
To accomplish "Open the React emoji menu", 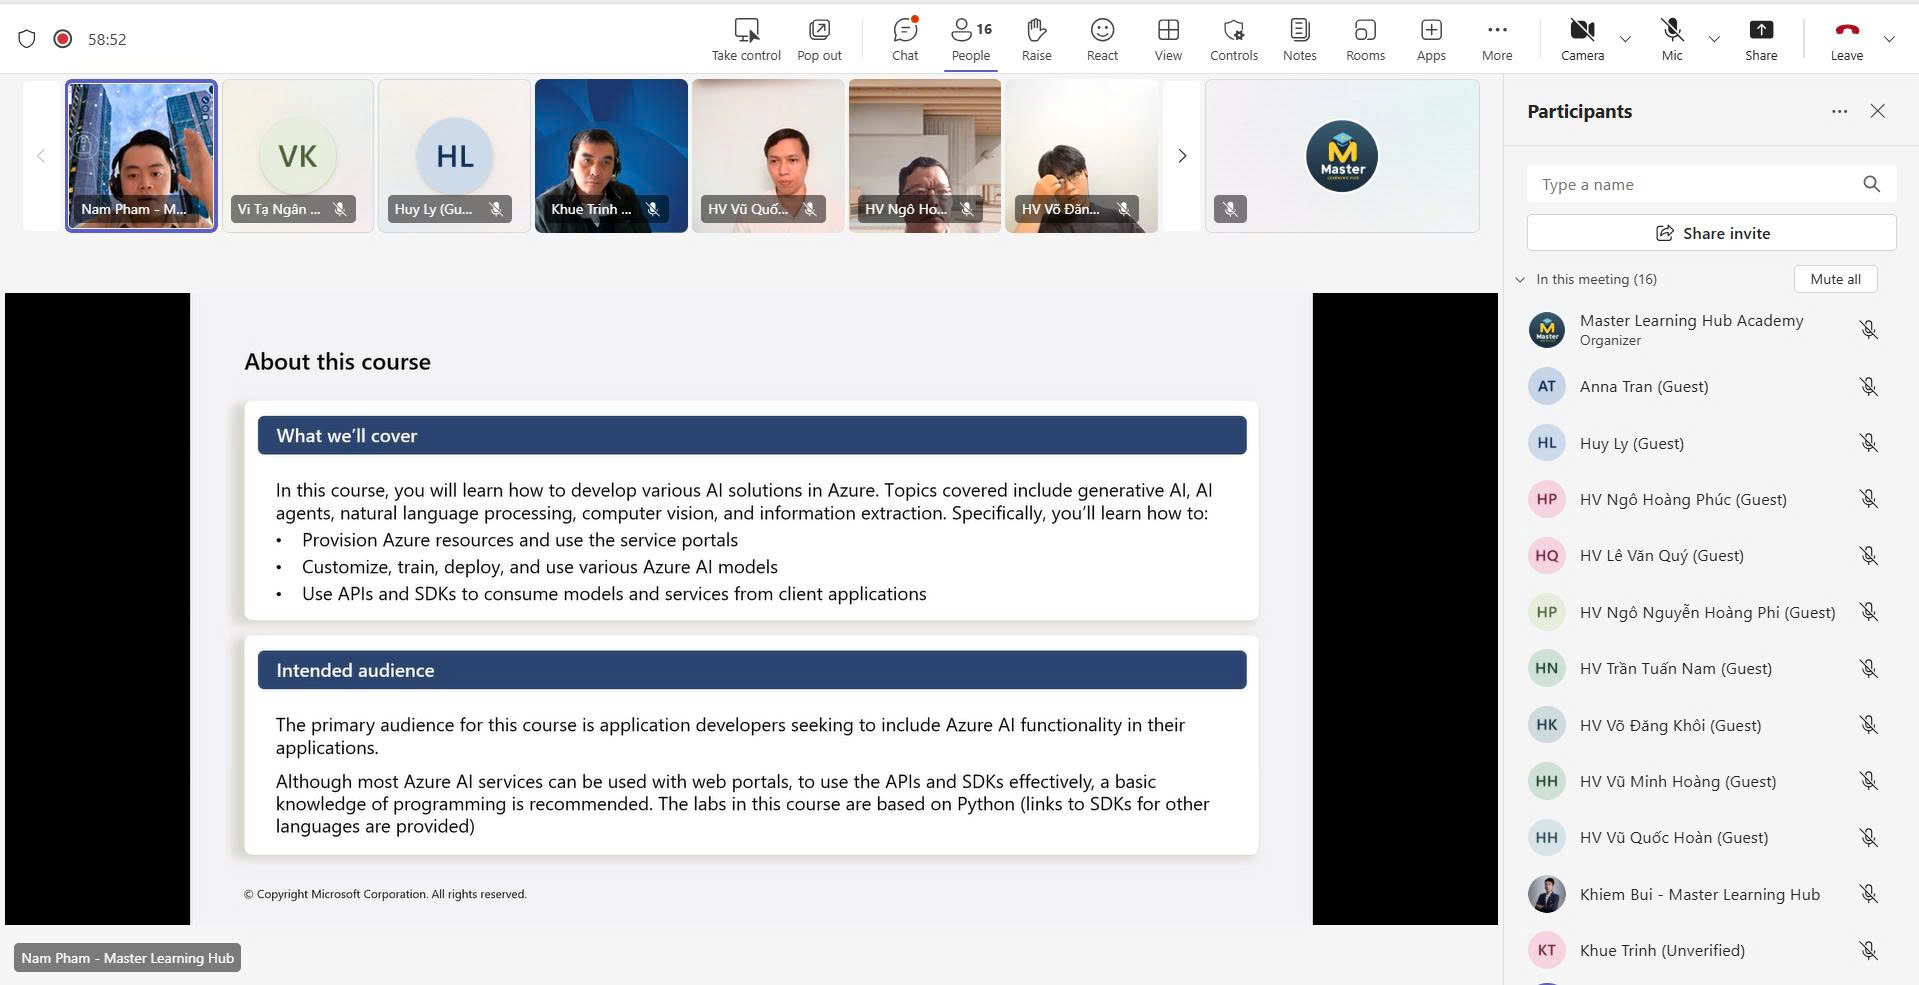I will coord(1102,39).
